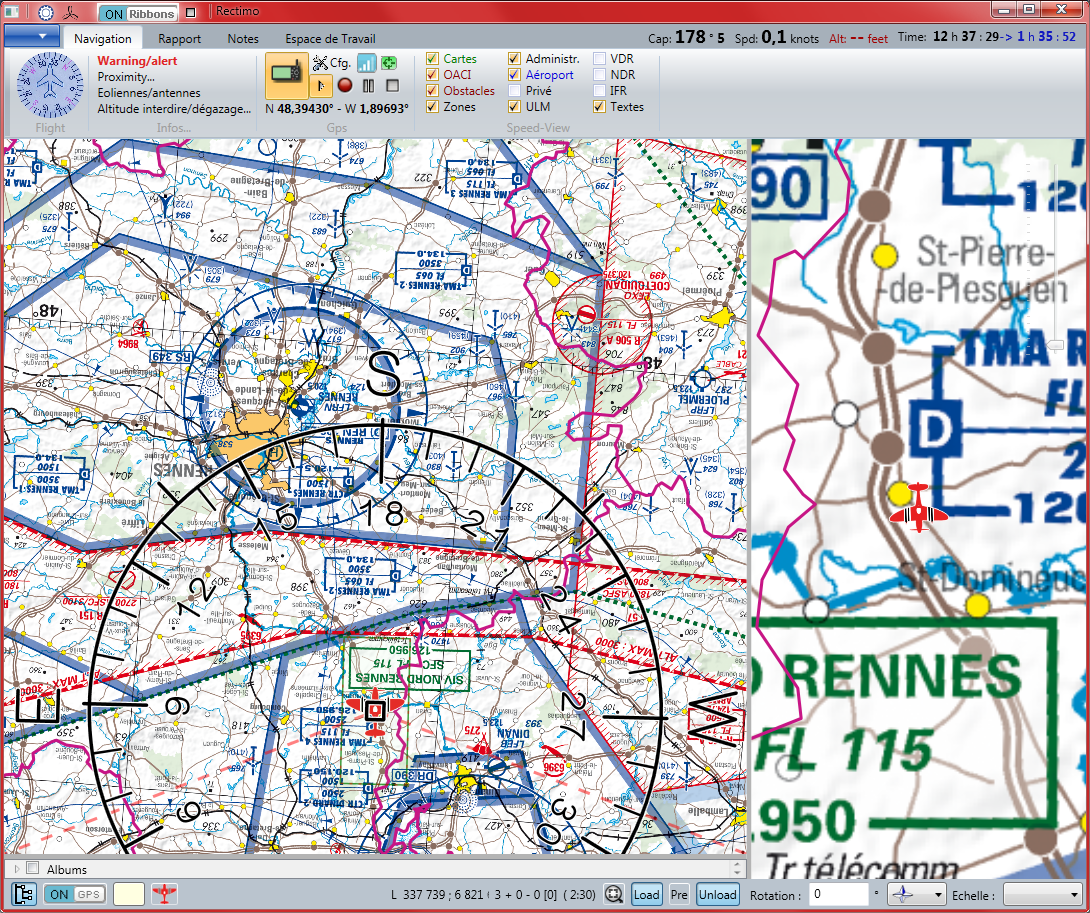Click the Alt -- feet readout

point(859,39)
